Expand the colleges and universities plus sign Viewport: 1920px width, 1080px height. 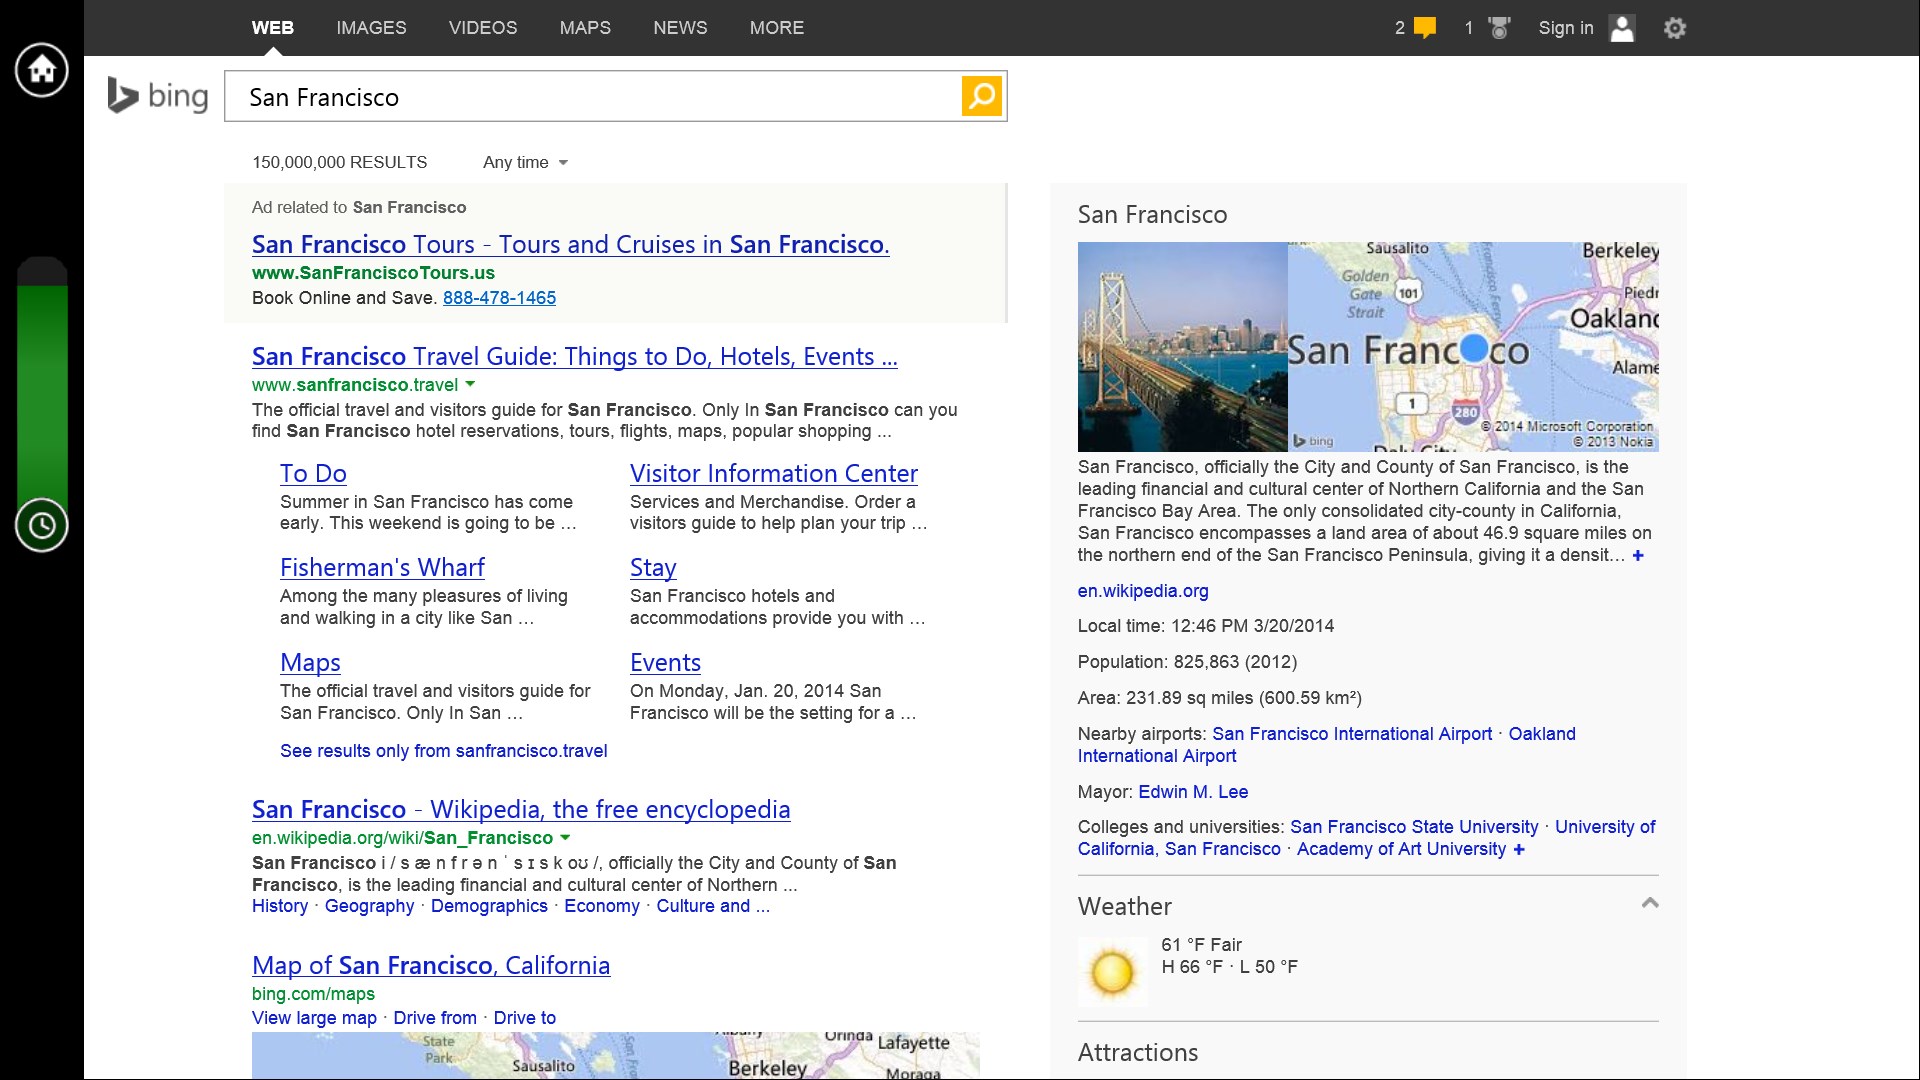click(1519, 849)
